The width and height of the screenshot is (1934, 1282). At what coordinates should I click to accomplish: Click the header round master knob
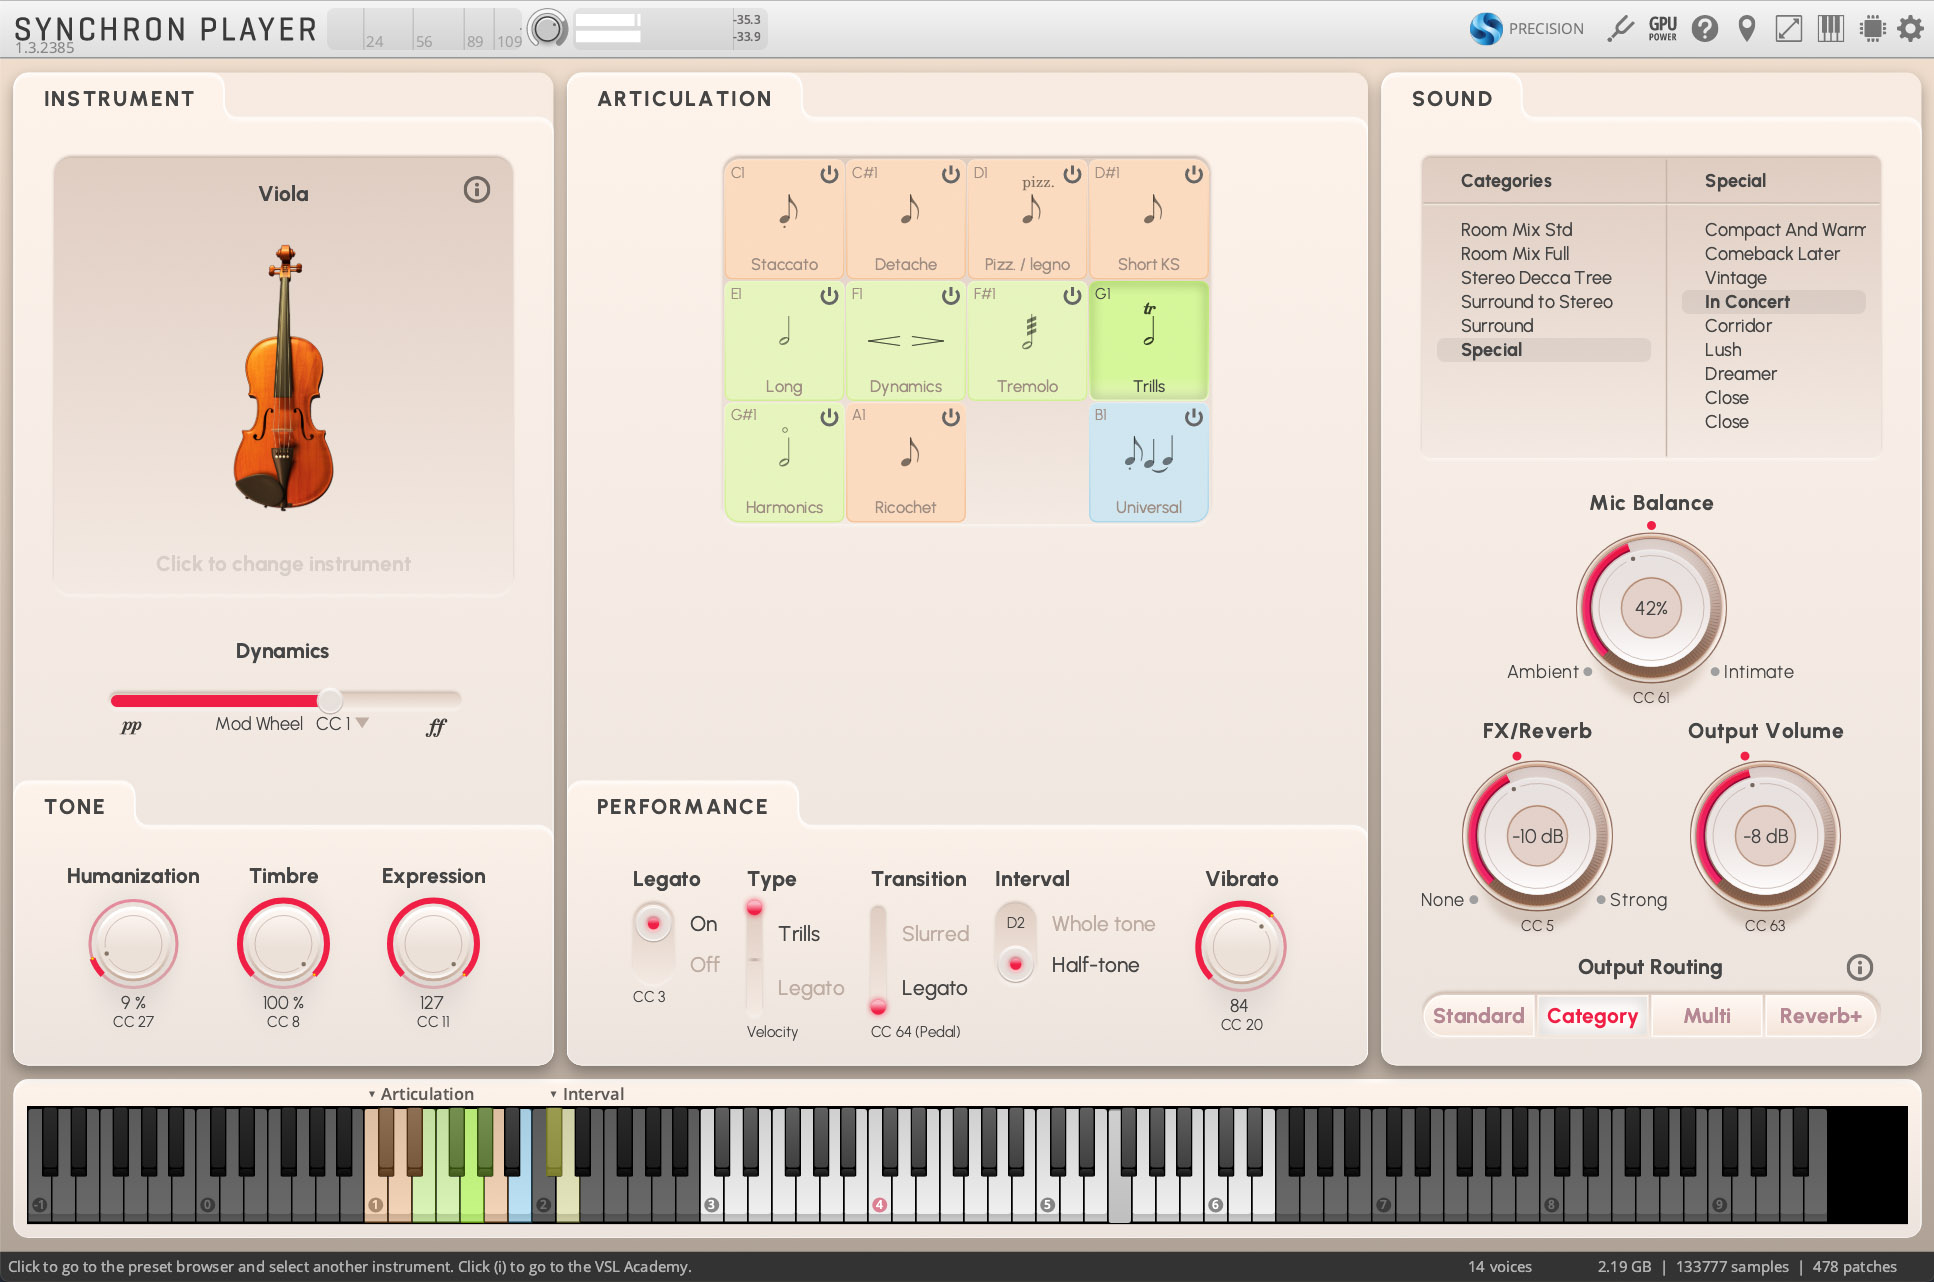point(547,28)
